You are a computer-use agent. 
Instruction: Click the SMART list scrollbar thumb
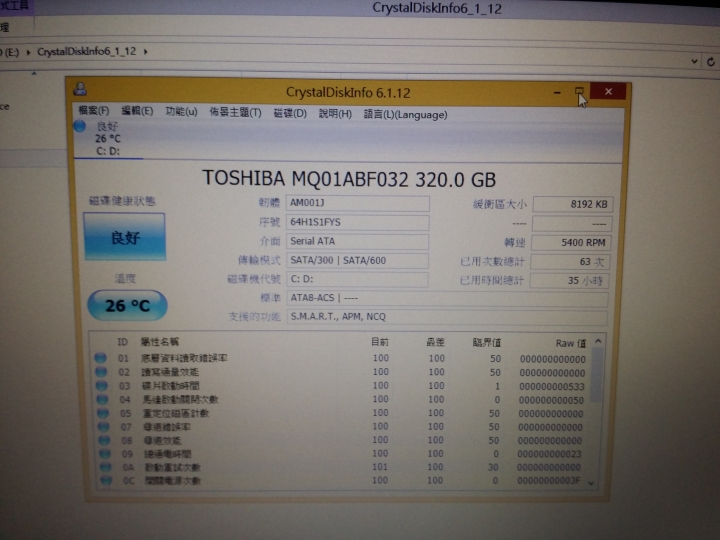[x=596, y=374]
